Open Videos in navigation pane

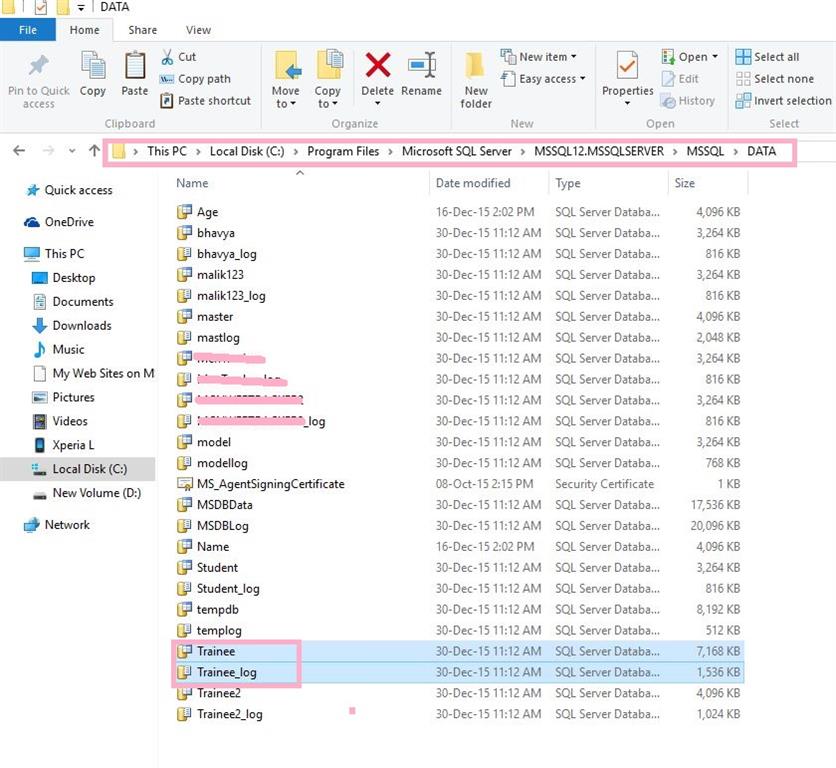pos(60,421)
